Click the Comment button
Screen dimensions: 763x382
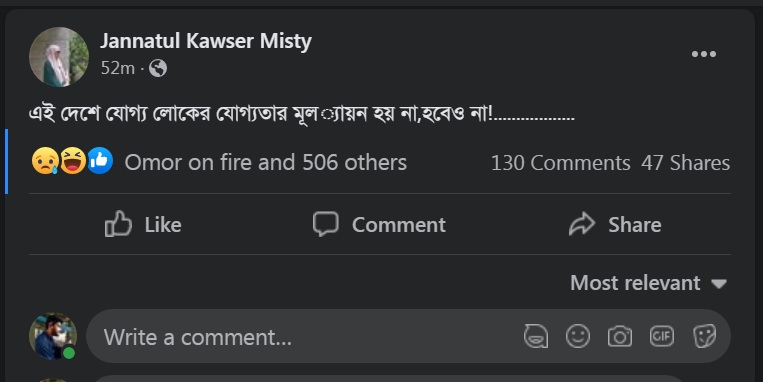(x=379, y=224)
